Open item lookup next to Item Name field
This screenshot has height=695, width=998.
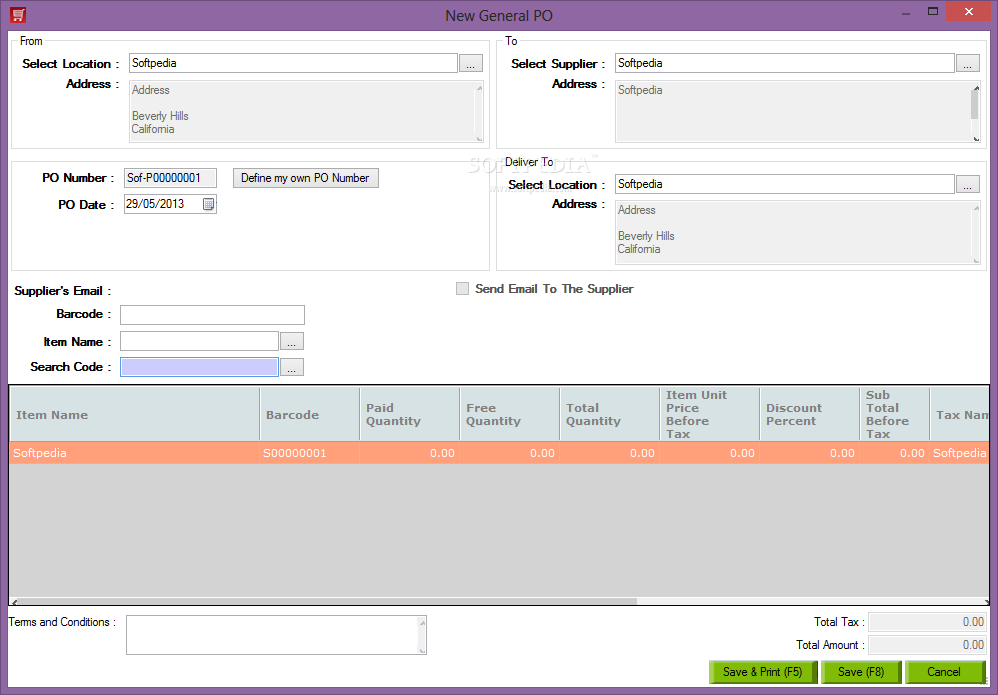(x=292, y=342)
